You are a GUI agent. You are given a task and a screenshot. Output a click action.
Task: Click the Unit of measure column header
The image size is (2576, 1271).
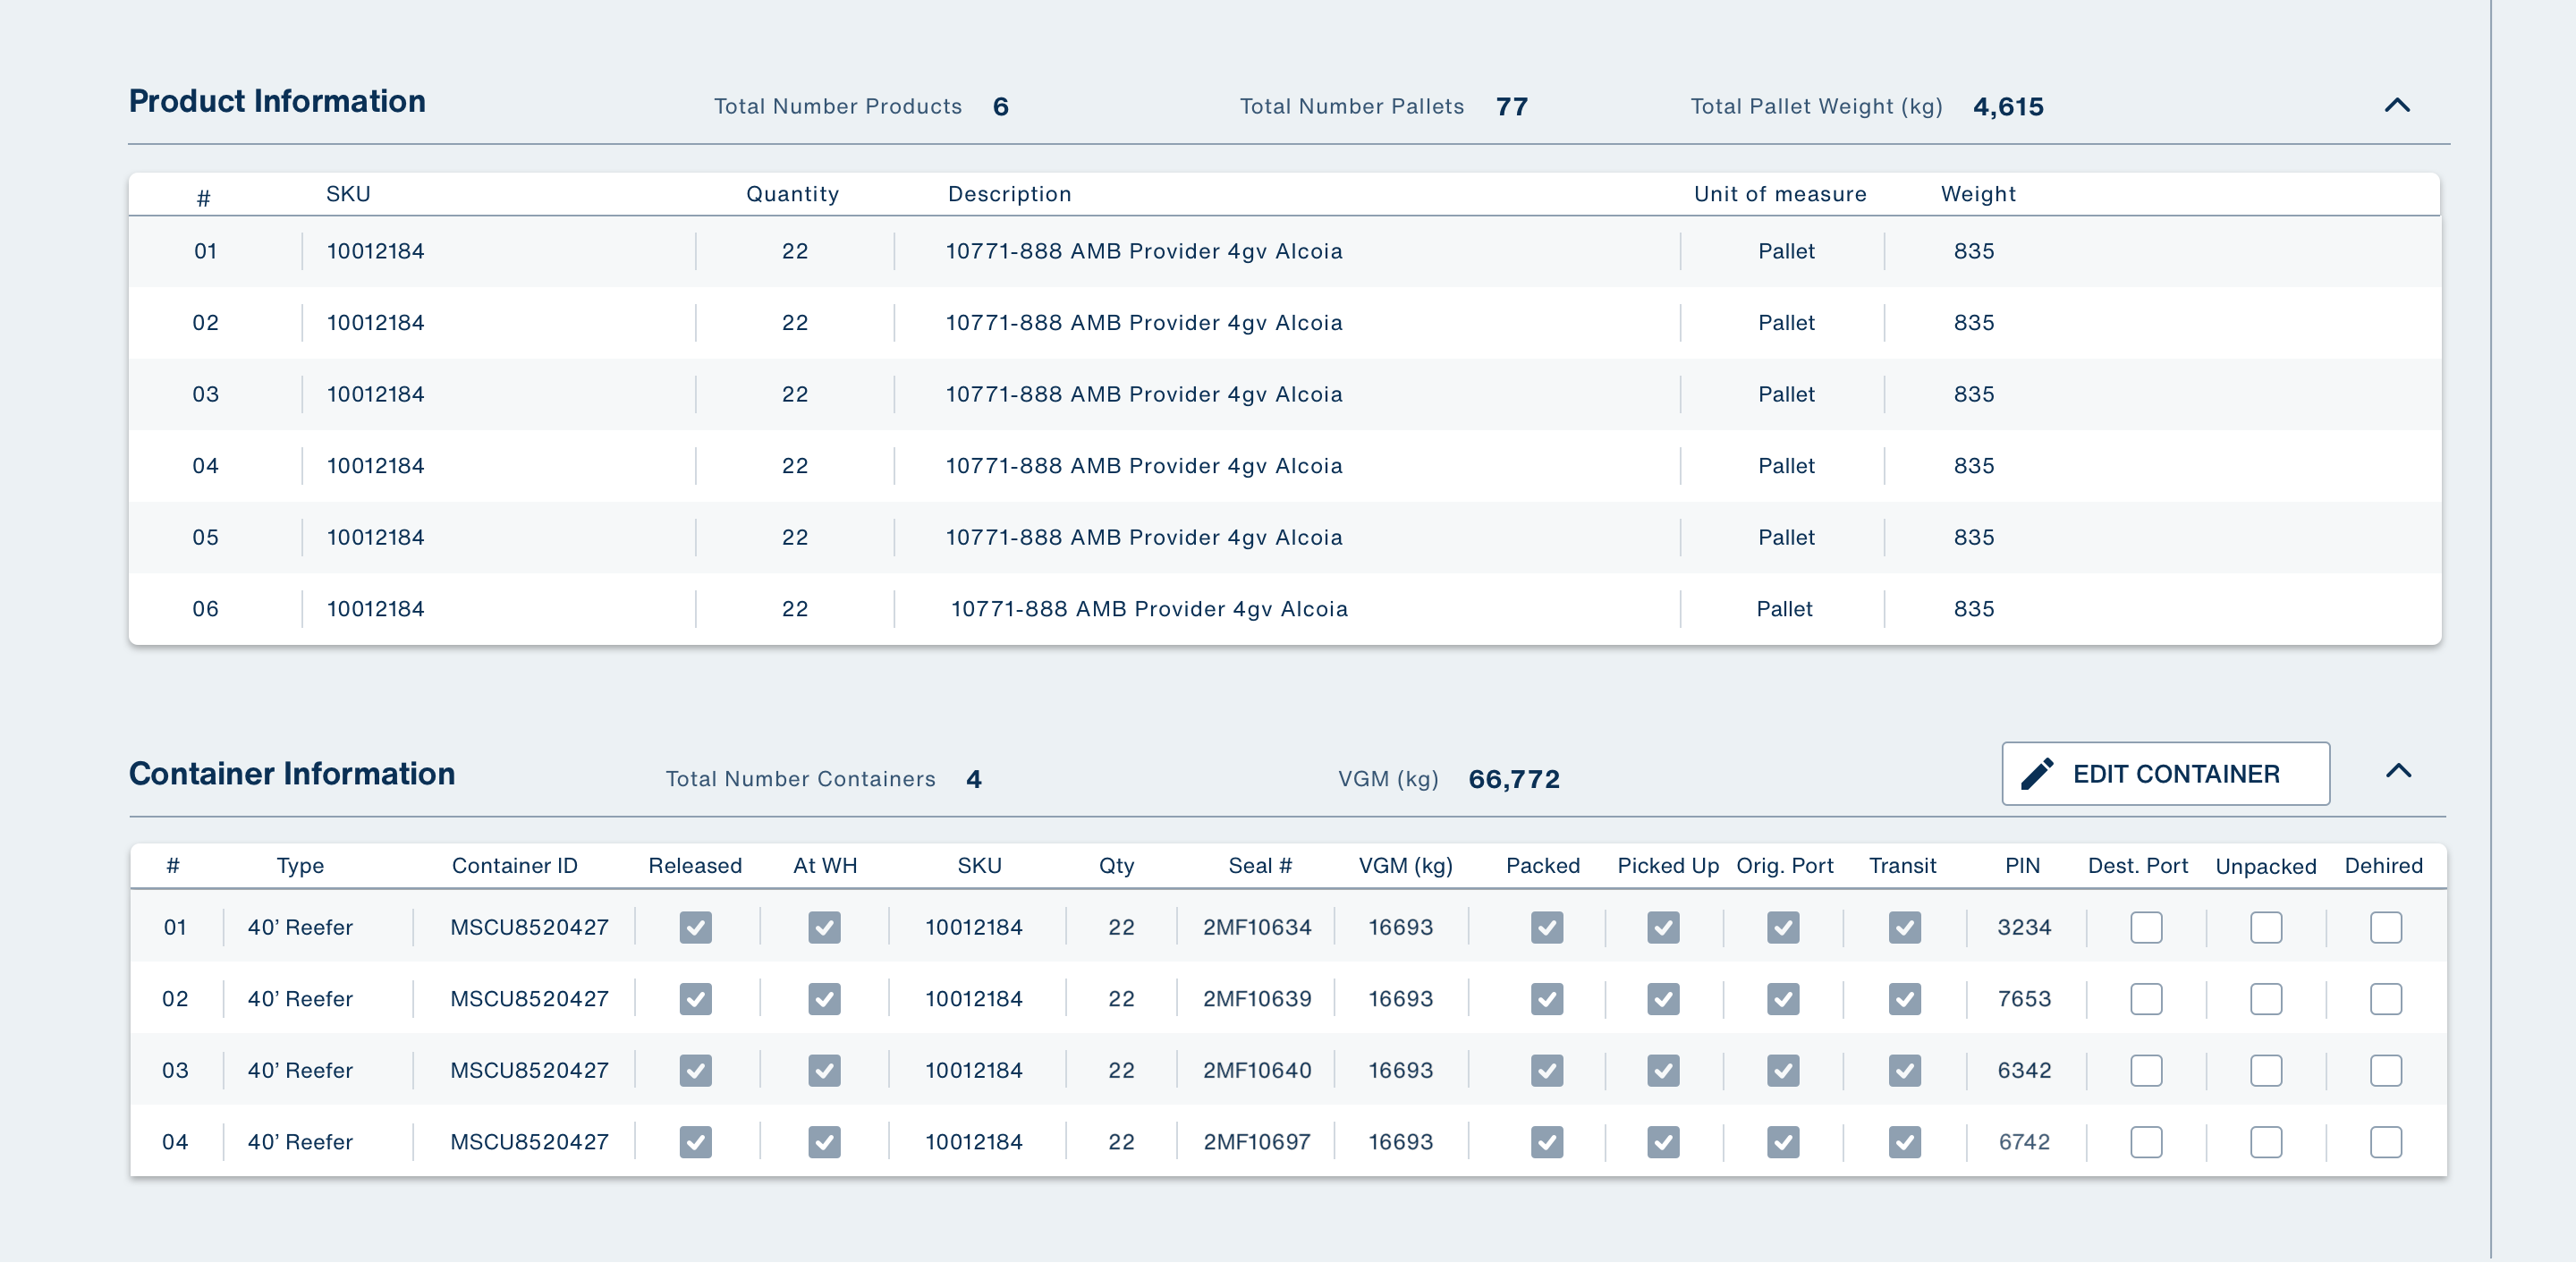[1780, 194]
